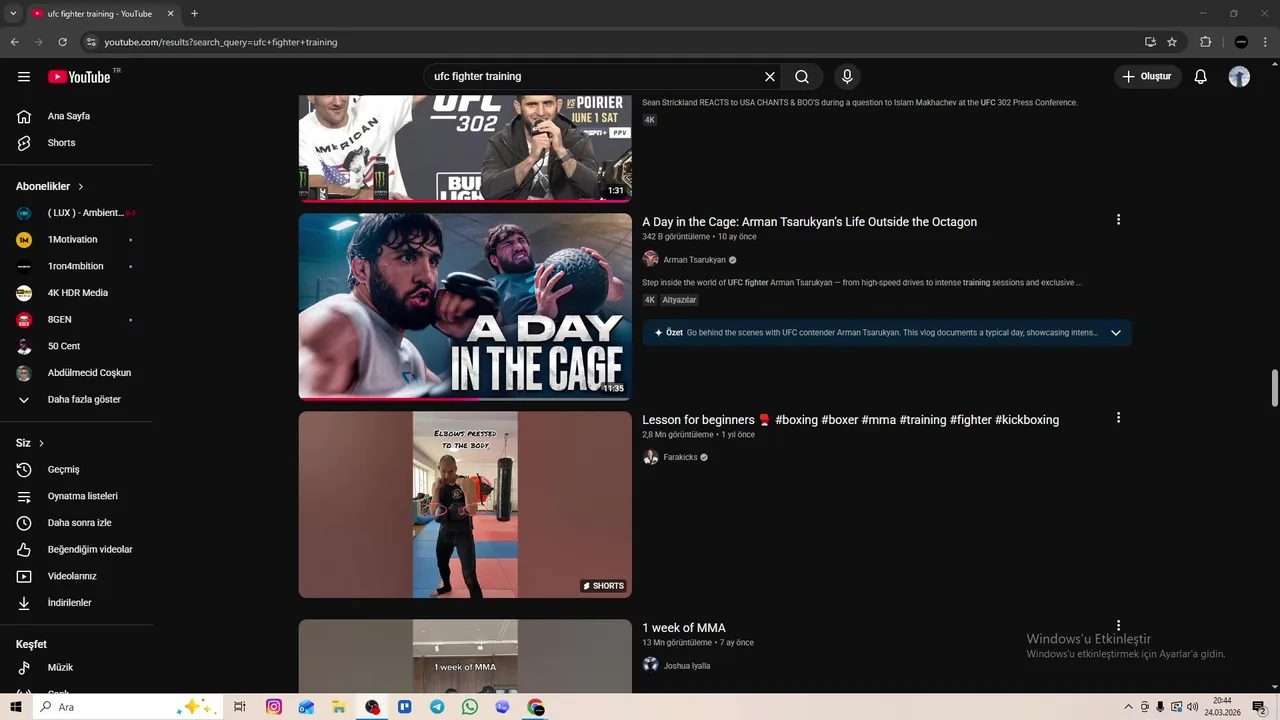Go to the YouTube logo home link
This screenshot has width=1280, height=720.
pos(79,77)
